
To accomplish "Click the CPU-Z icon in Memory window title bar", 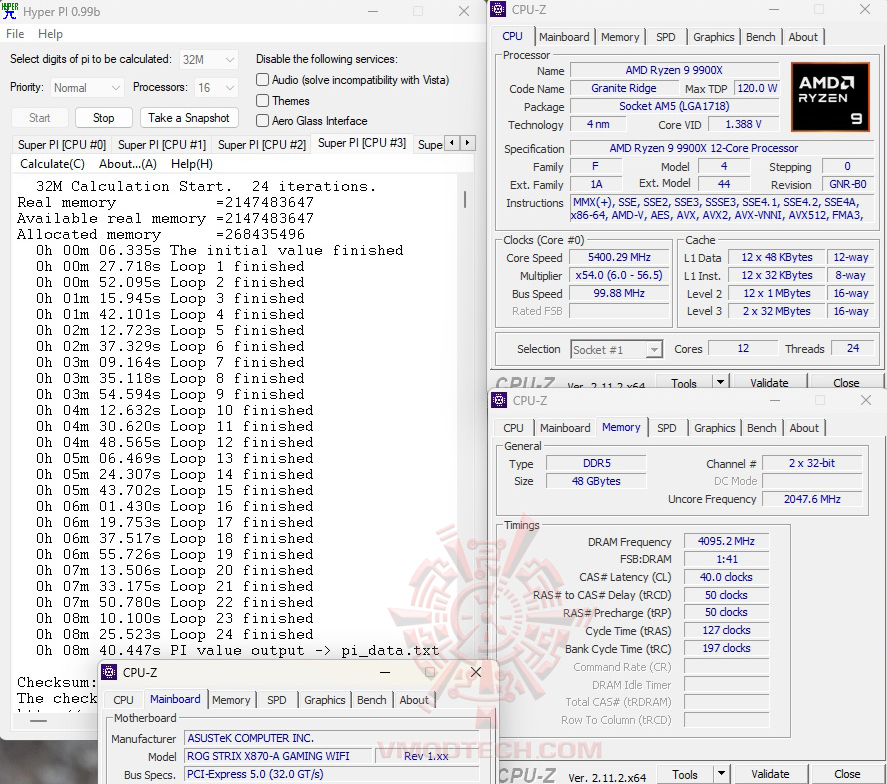I will pos(499,400).
